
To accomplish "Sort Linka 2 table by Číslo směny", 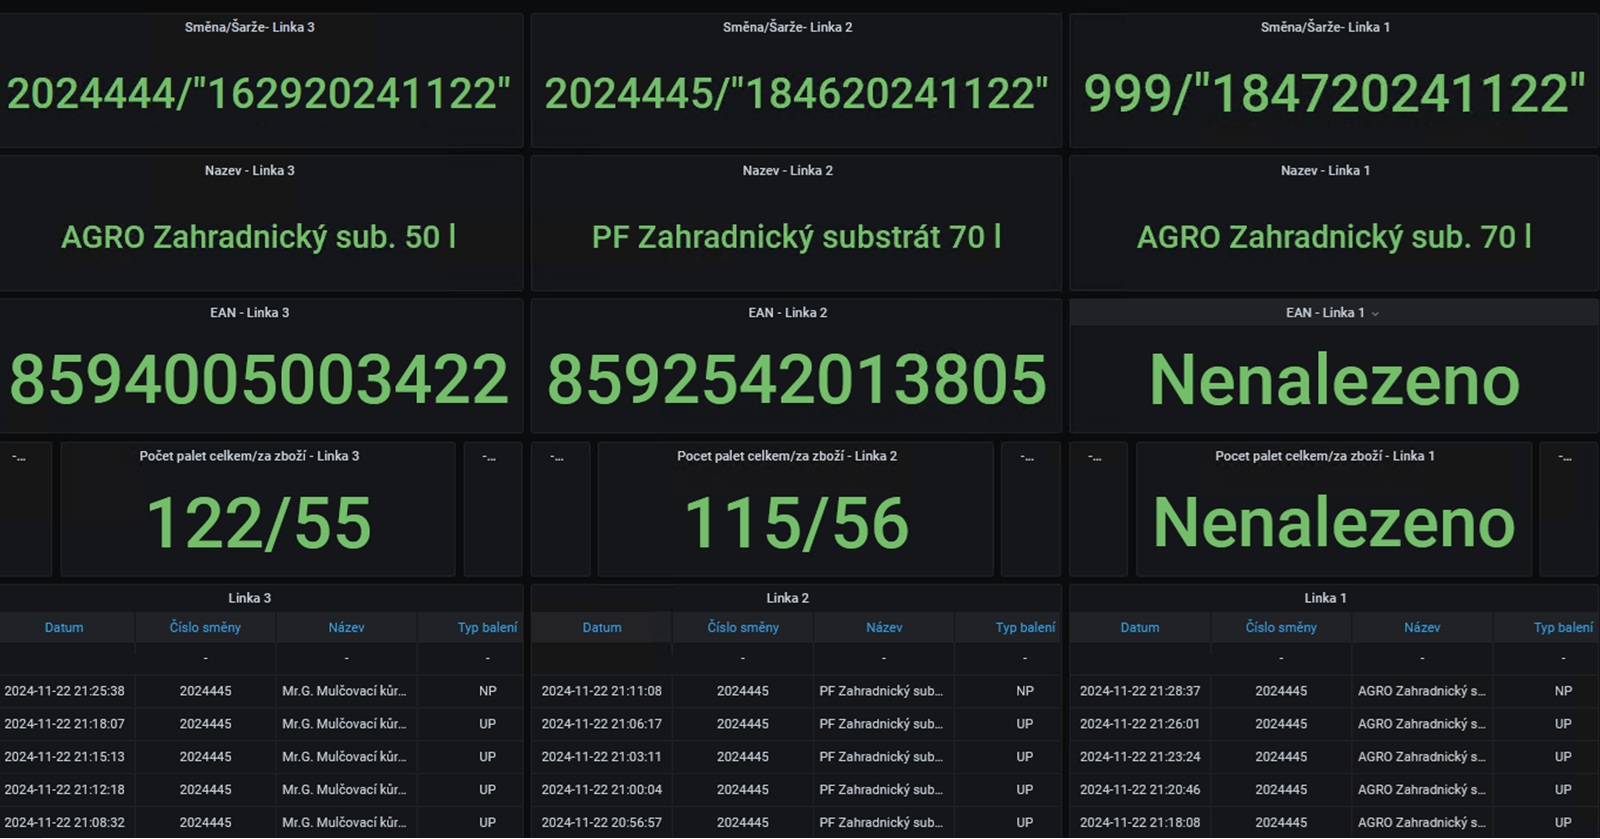I will [x=743, y=628].
